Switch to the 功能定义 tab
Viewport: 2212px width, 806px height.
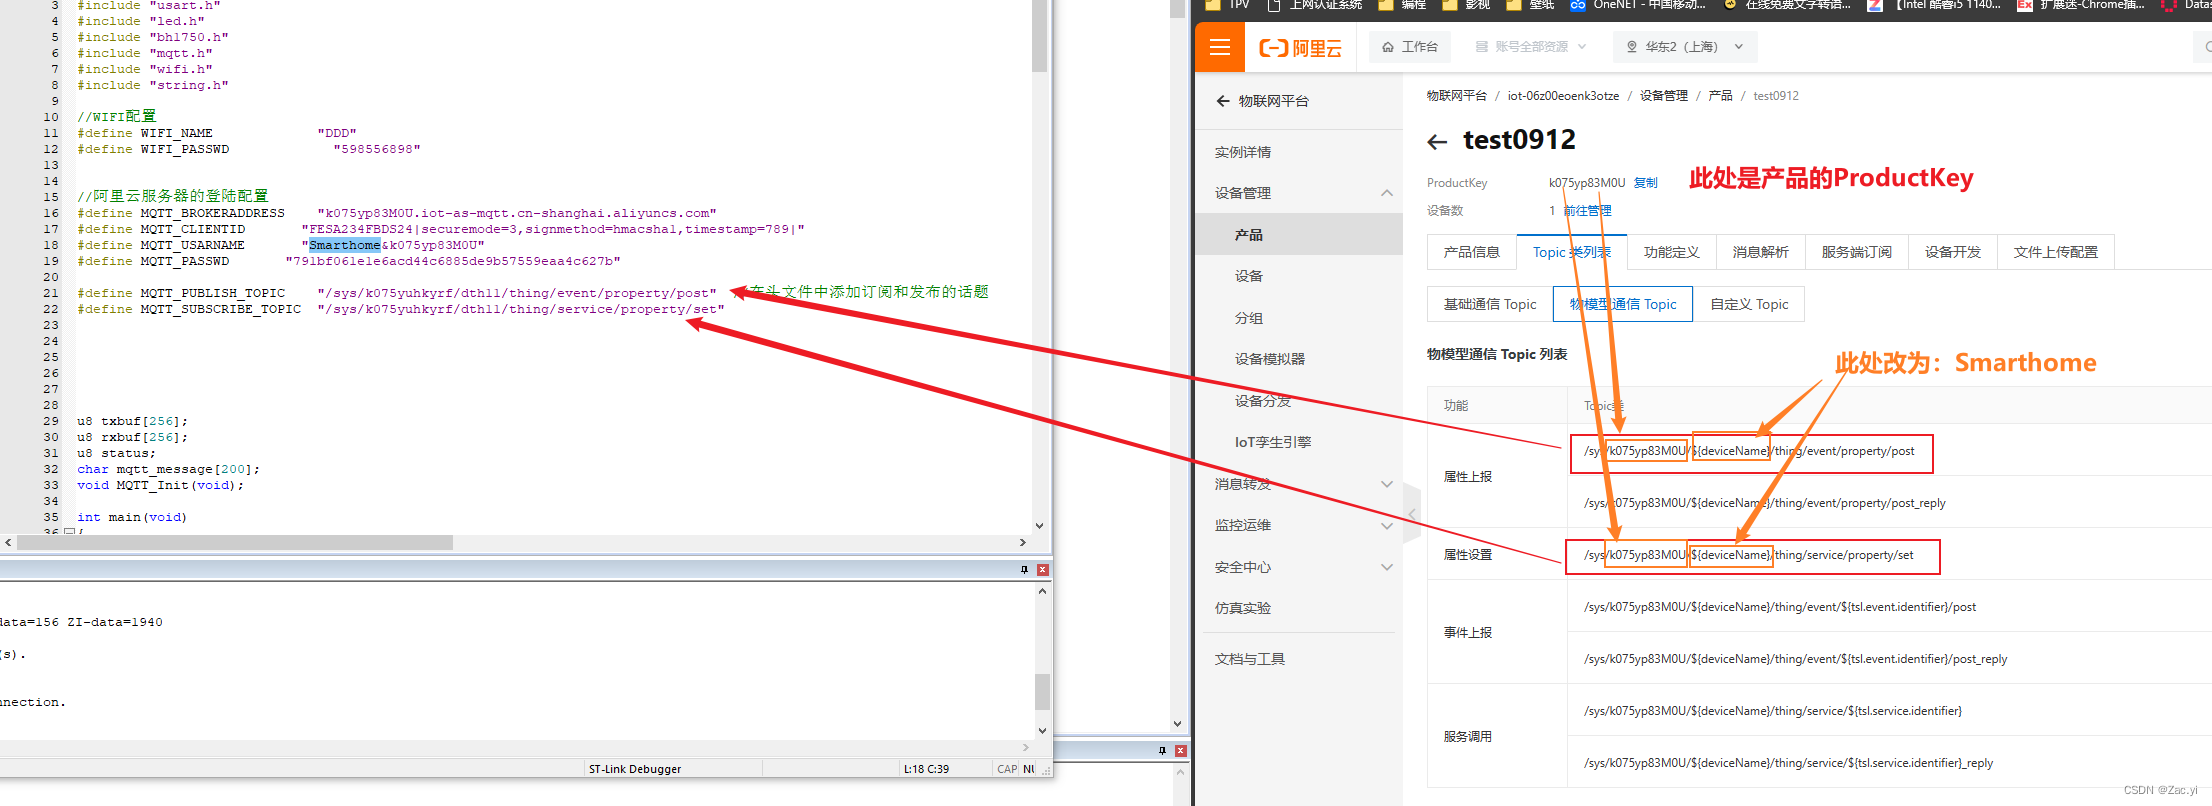click(x=1671, y=252)
